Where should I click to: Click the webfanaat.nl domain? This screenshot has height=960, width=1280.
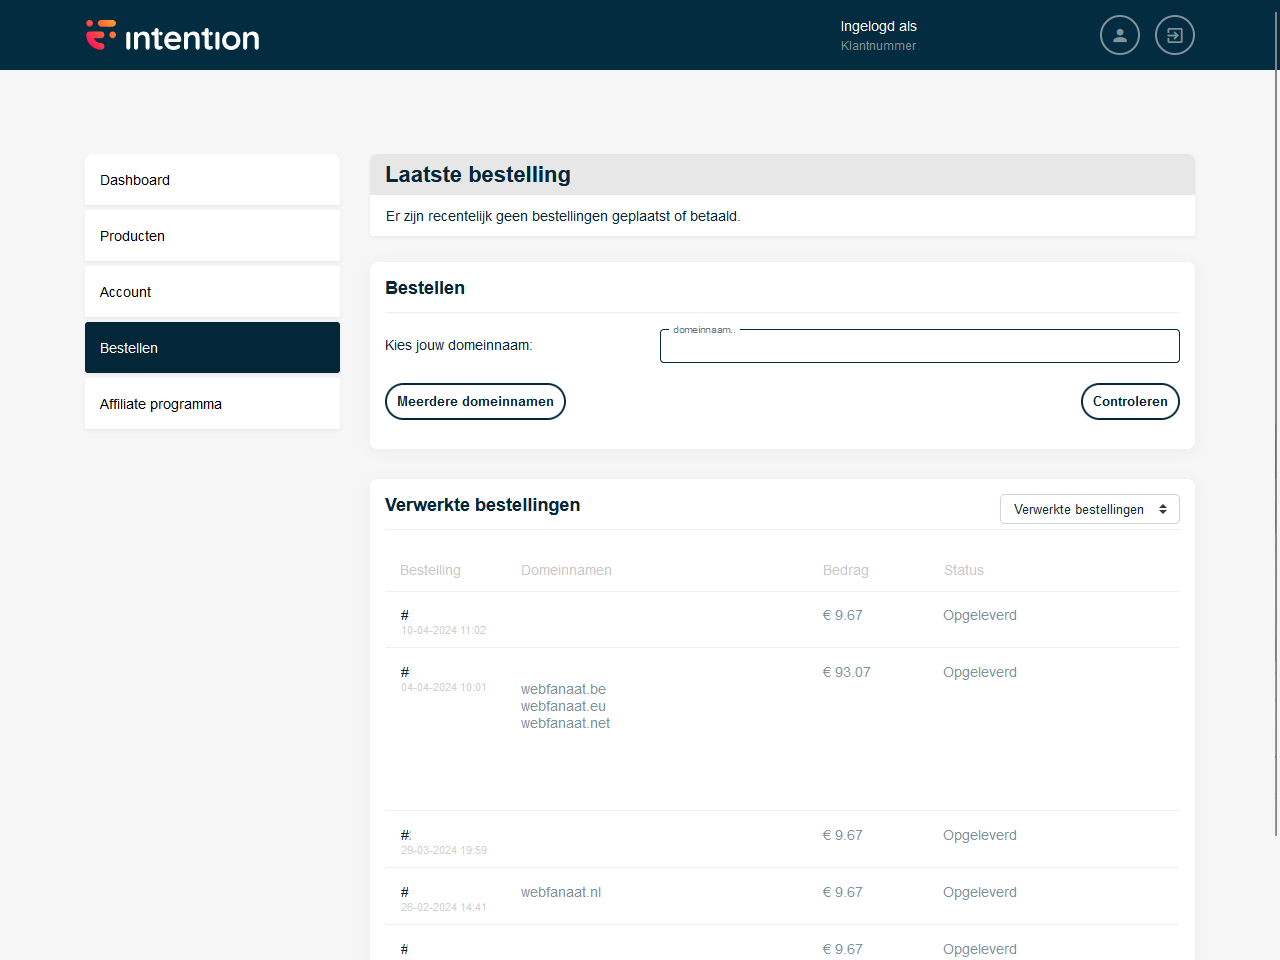(560, 892)
